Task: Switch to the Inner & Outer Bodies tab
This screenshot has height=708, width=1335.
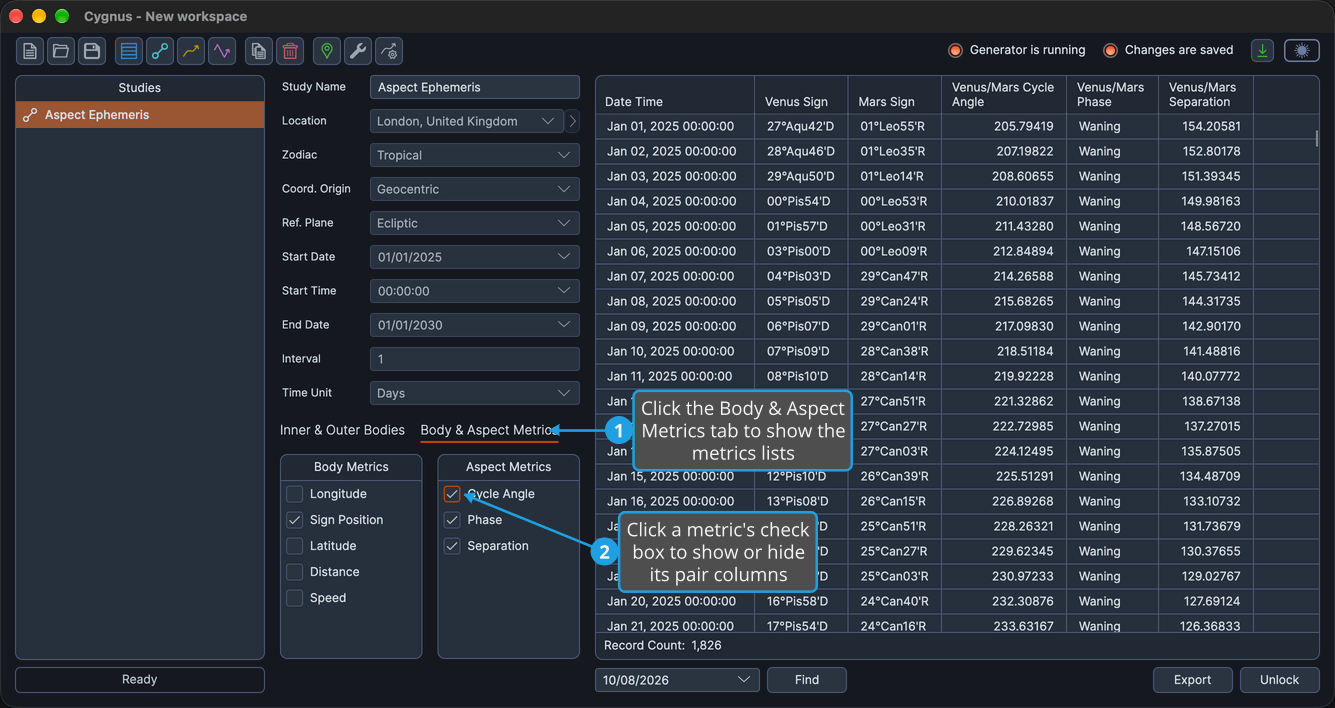Action: tap(342, 430)
